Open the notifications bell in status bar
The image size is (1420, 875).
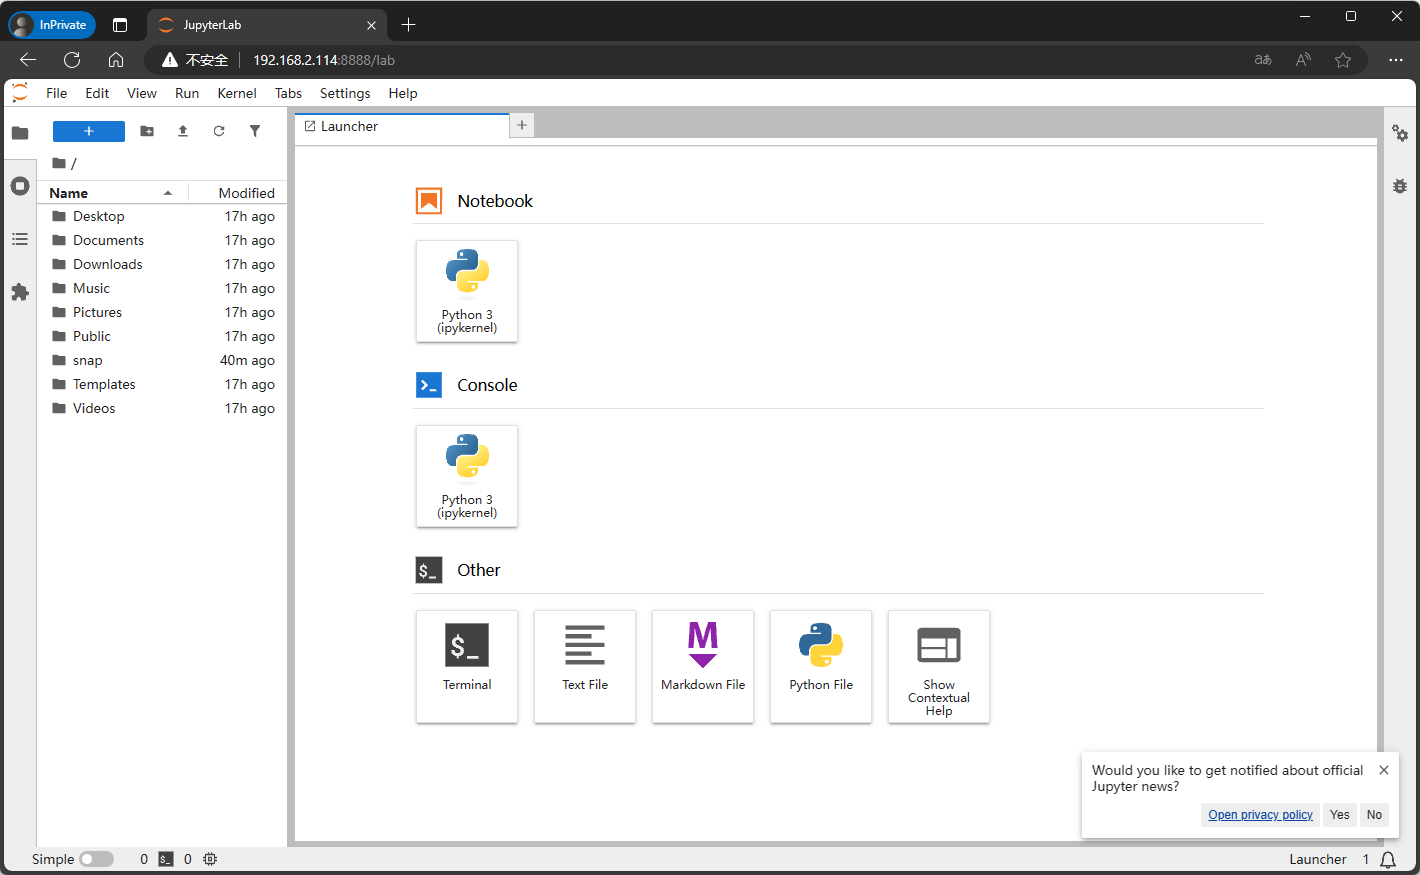pos(1388,860)
